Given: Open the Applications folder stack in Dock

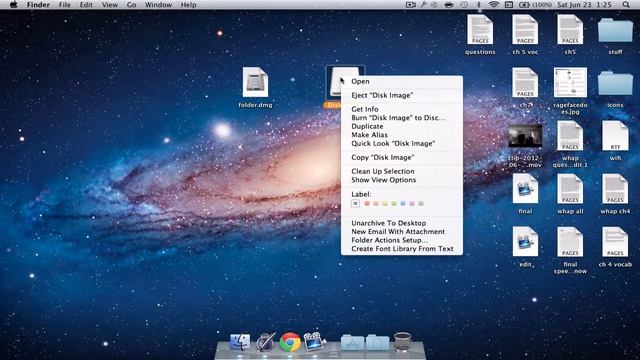Looking at the screenshot, I should point(352,342).
